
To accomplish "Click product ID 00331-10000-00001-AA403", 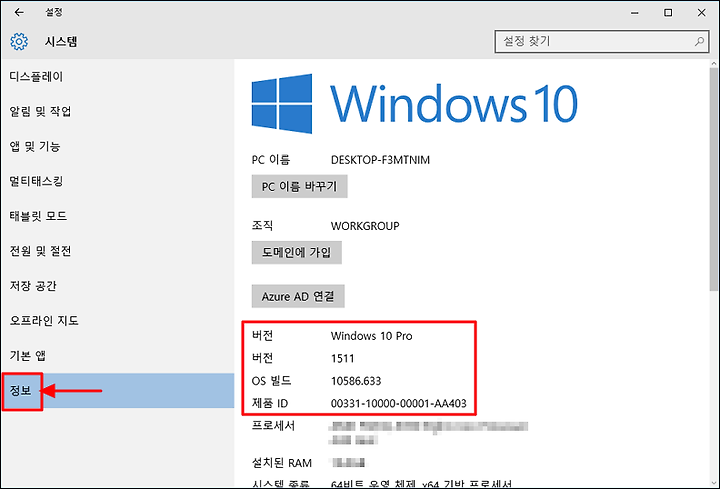I will point(399,404).
